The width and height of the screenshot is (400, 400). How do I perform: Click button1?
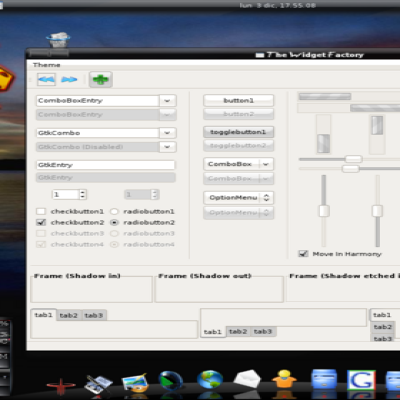tap(239, 100)
